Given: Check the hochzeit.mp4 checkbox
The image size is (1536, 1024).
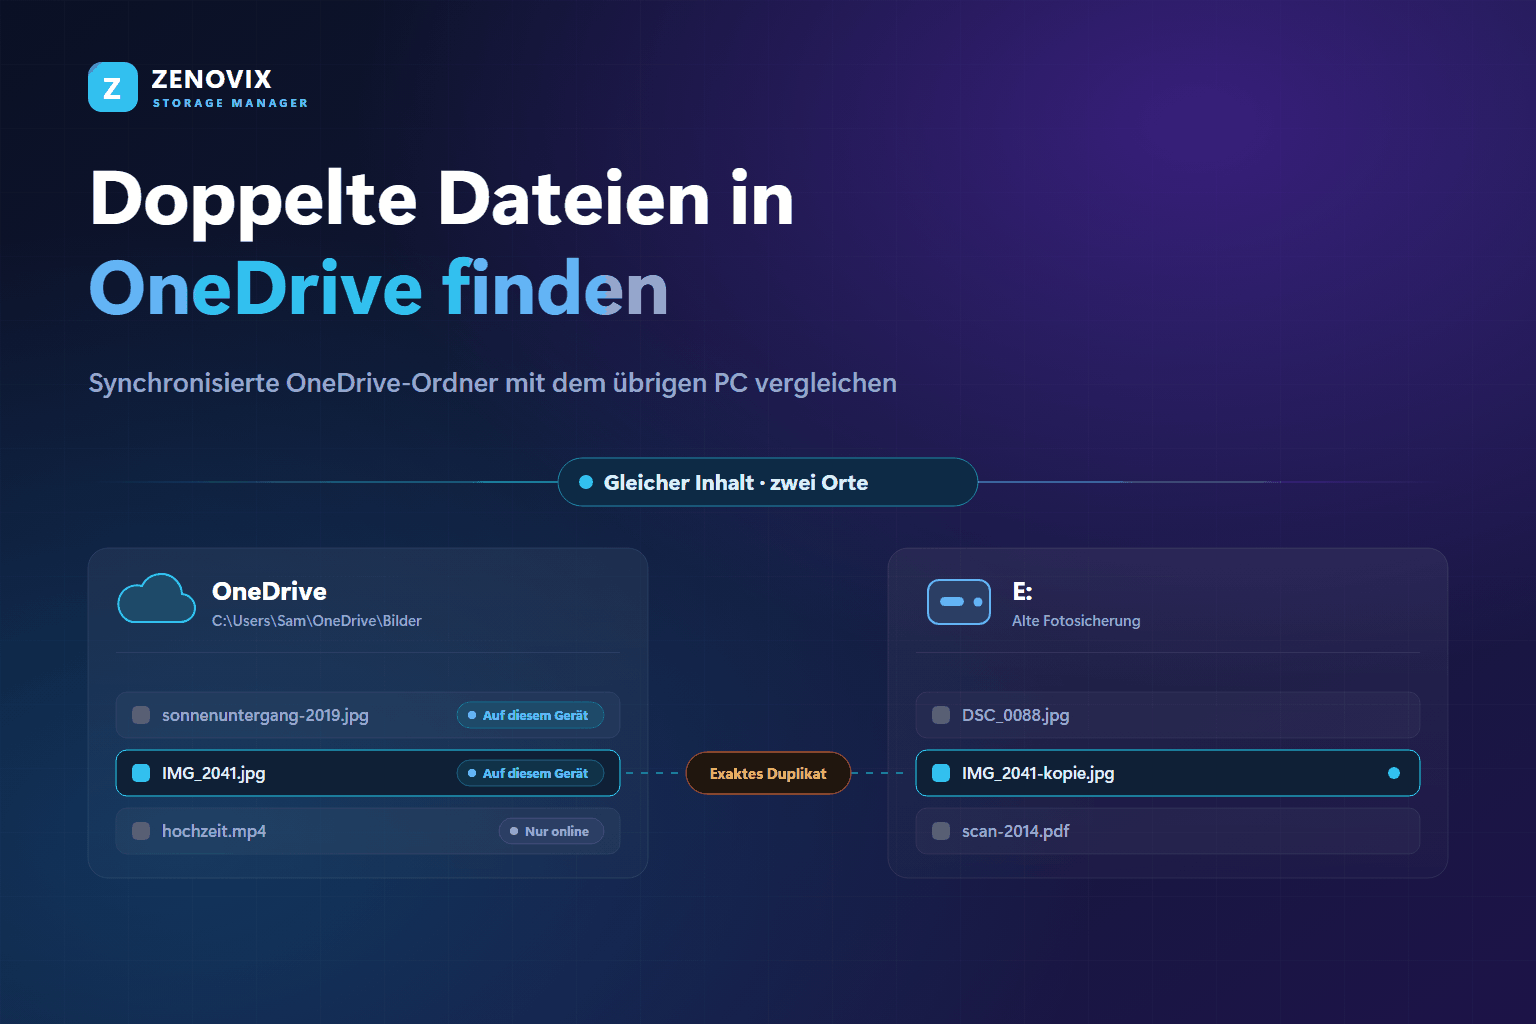Looking at the screenshot, I should (141, 831).
